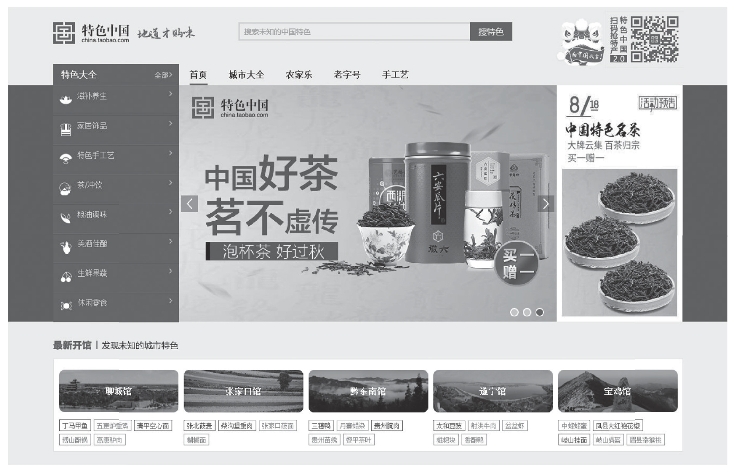
Task: Expand the 家居饰品 category chevron
Action: coord(170,123)
